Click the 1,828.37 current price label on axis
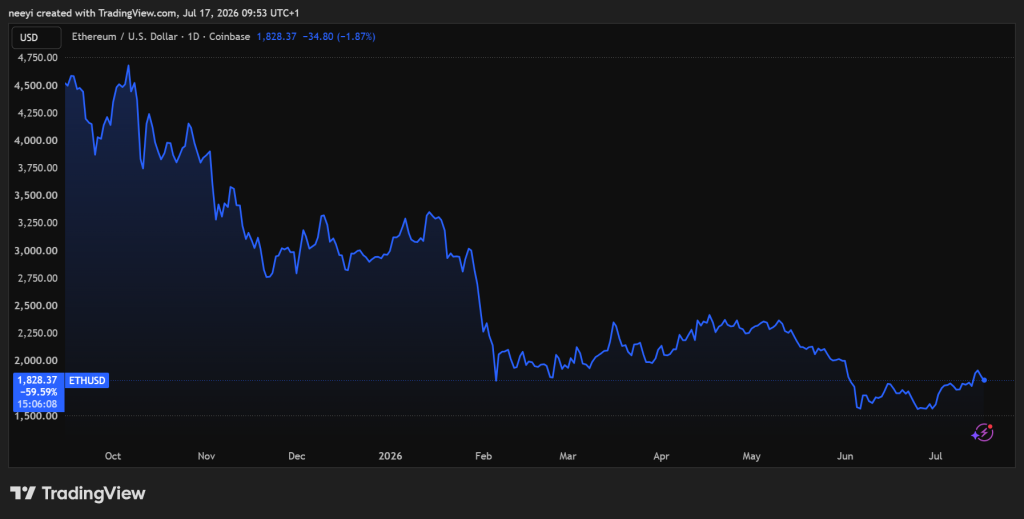 click(38, 380)
